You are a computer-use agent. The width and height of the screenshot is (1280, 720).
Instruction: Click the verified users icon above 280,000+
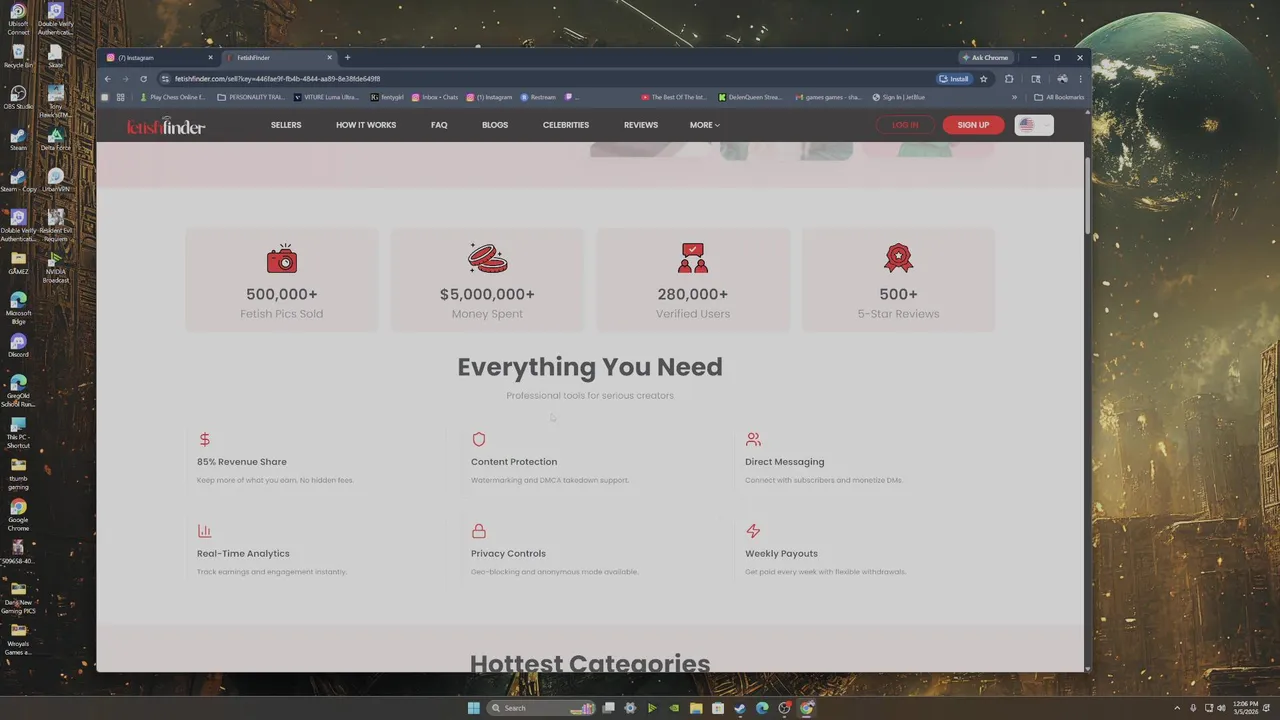tap(693, 258)
